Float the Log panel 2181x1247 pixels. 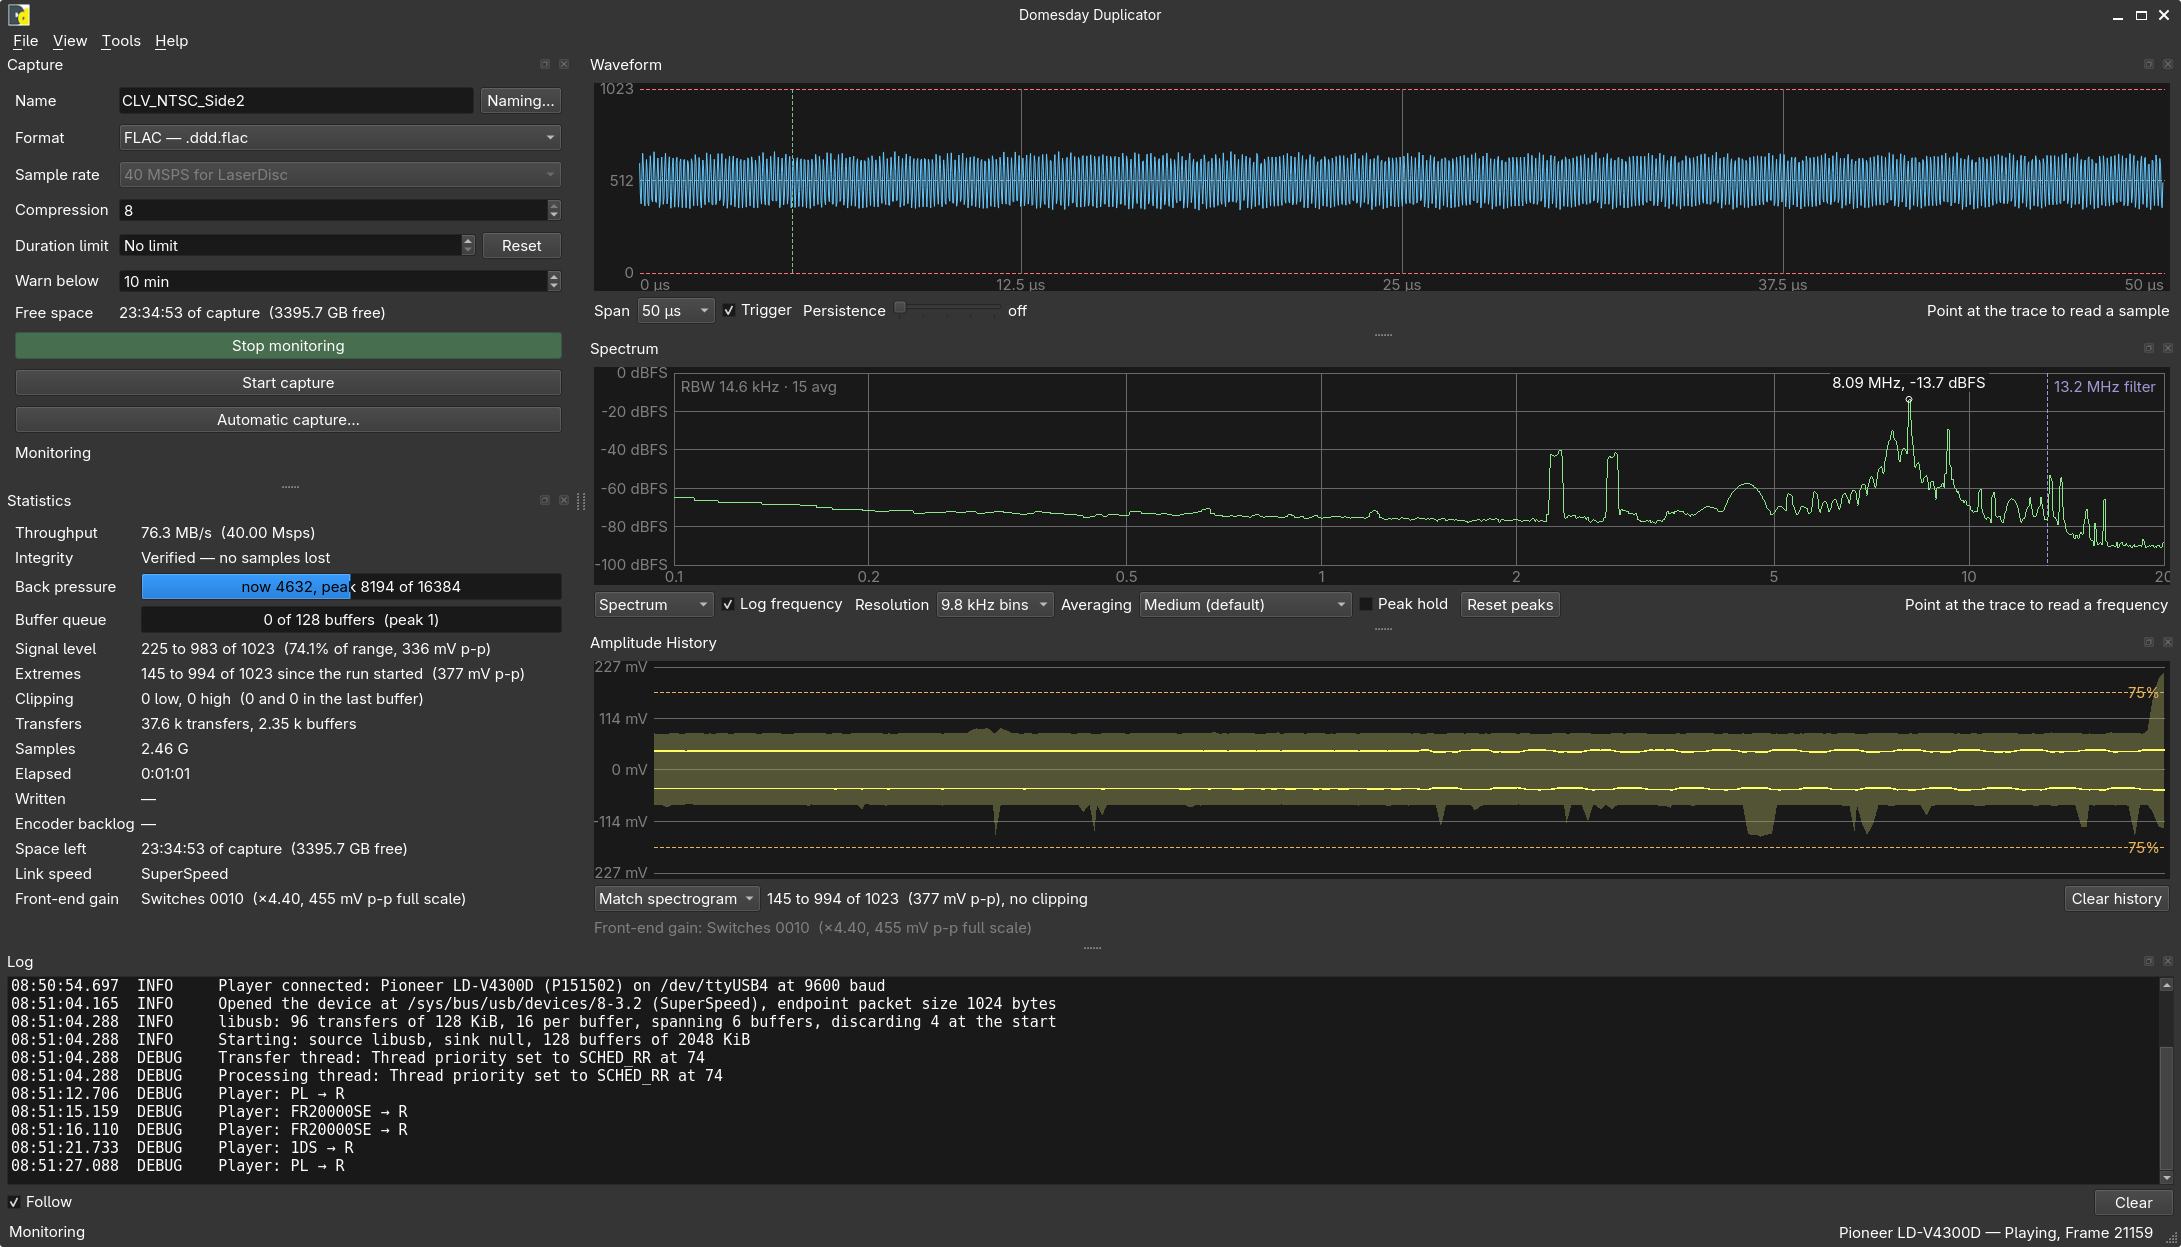pyautogui.click(x=2149, y=961)
